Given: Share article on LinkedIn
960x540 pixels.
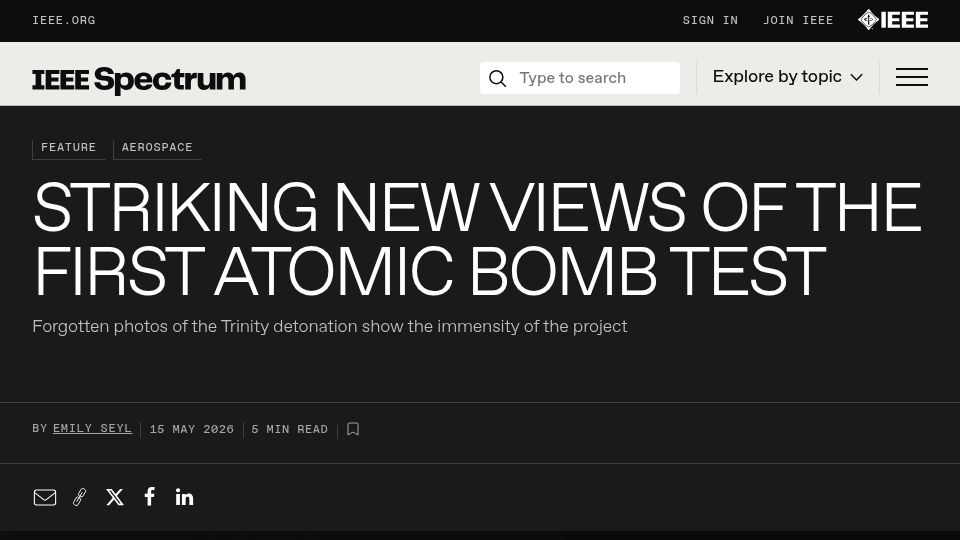Looking at the screenshot, I should point(184,497).
